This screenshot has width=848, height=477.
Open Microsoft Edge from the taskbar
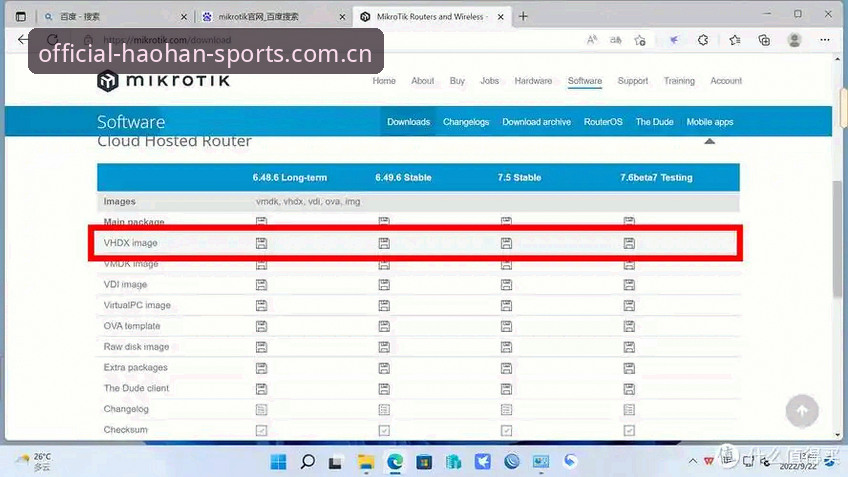pyautogui.click(x=395, y=461)
